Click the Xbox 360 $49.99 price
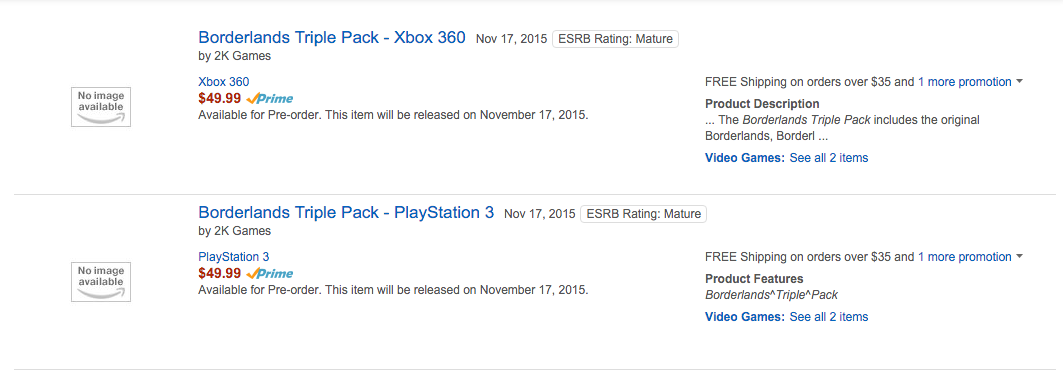This screenshot has height=370, width=1063. pyautogui.click(x=220, y=98)
